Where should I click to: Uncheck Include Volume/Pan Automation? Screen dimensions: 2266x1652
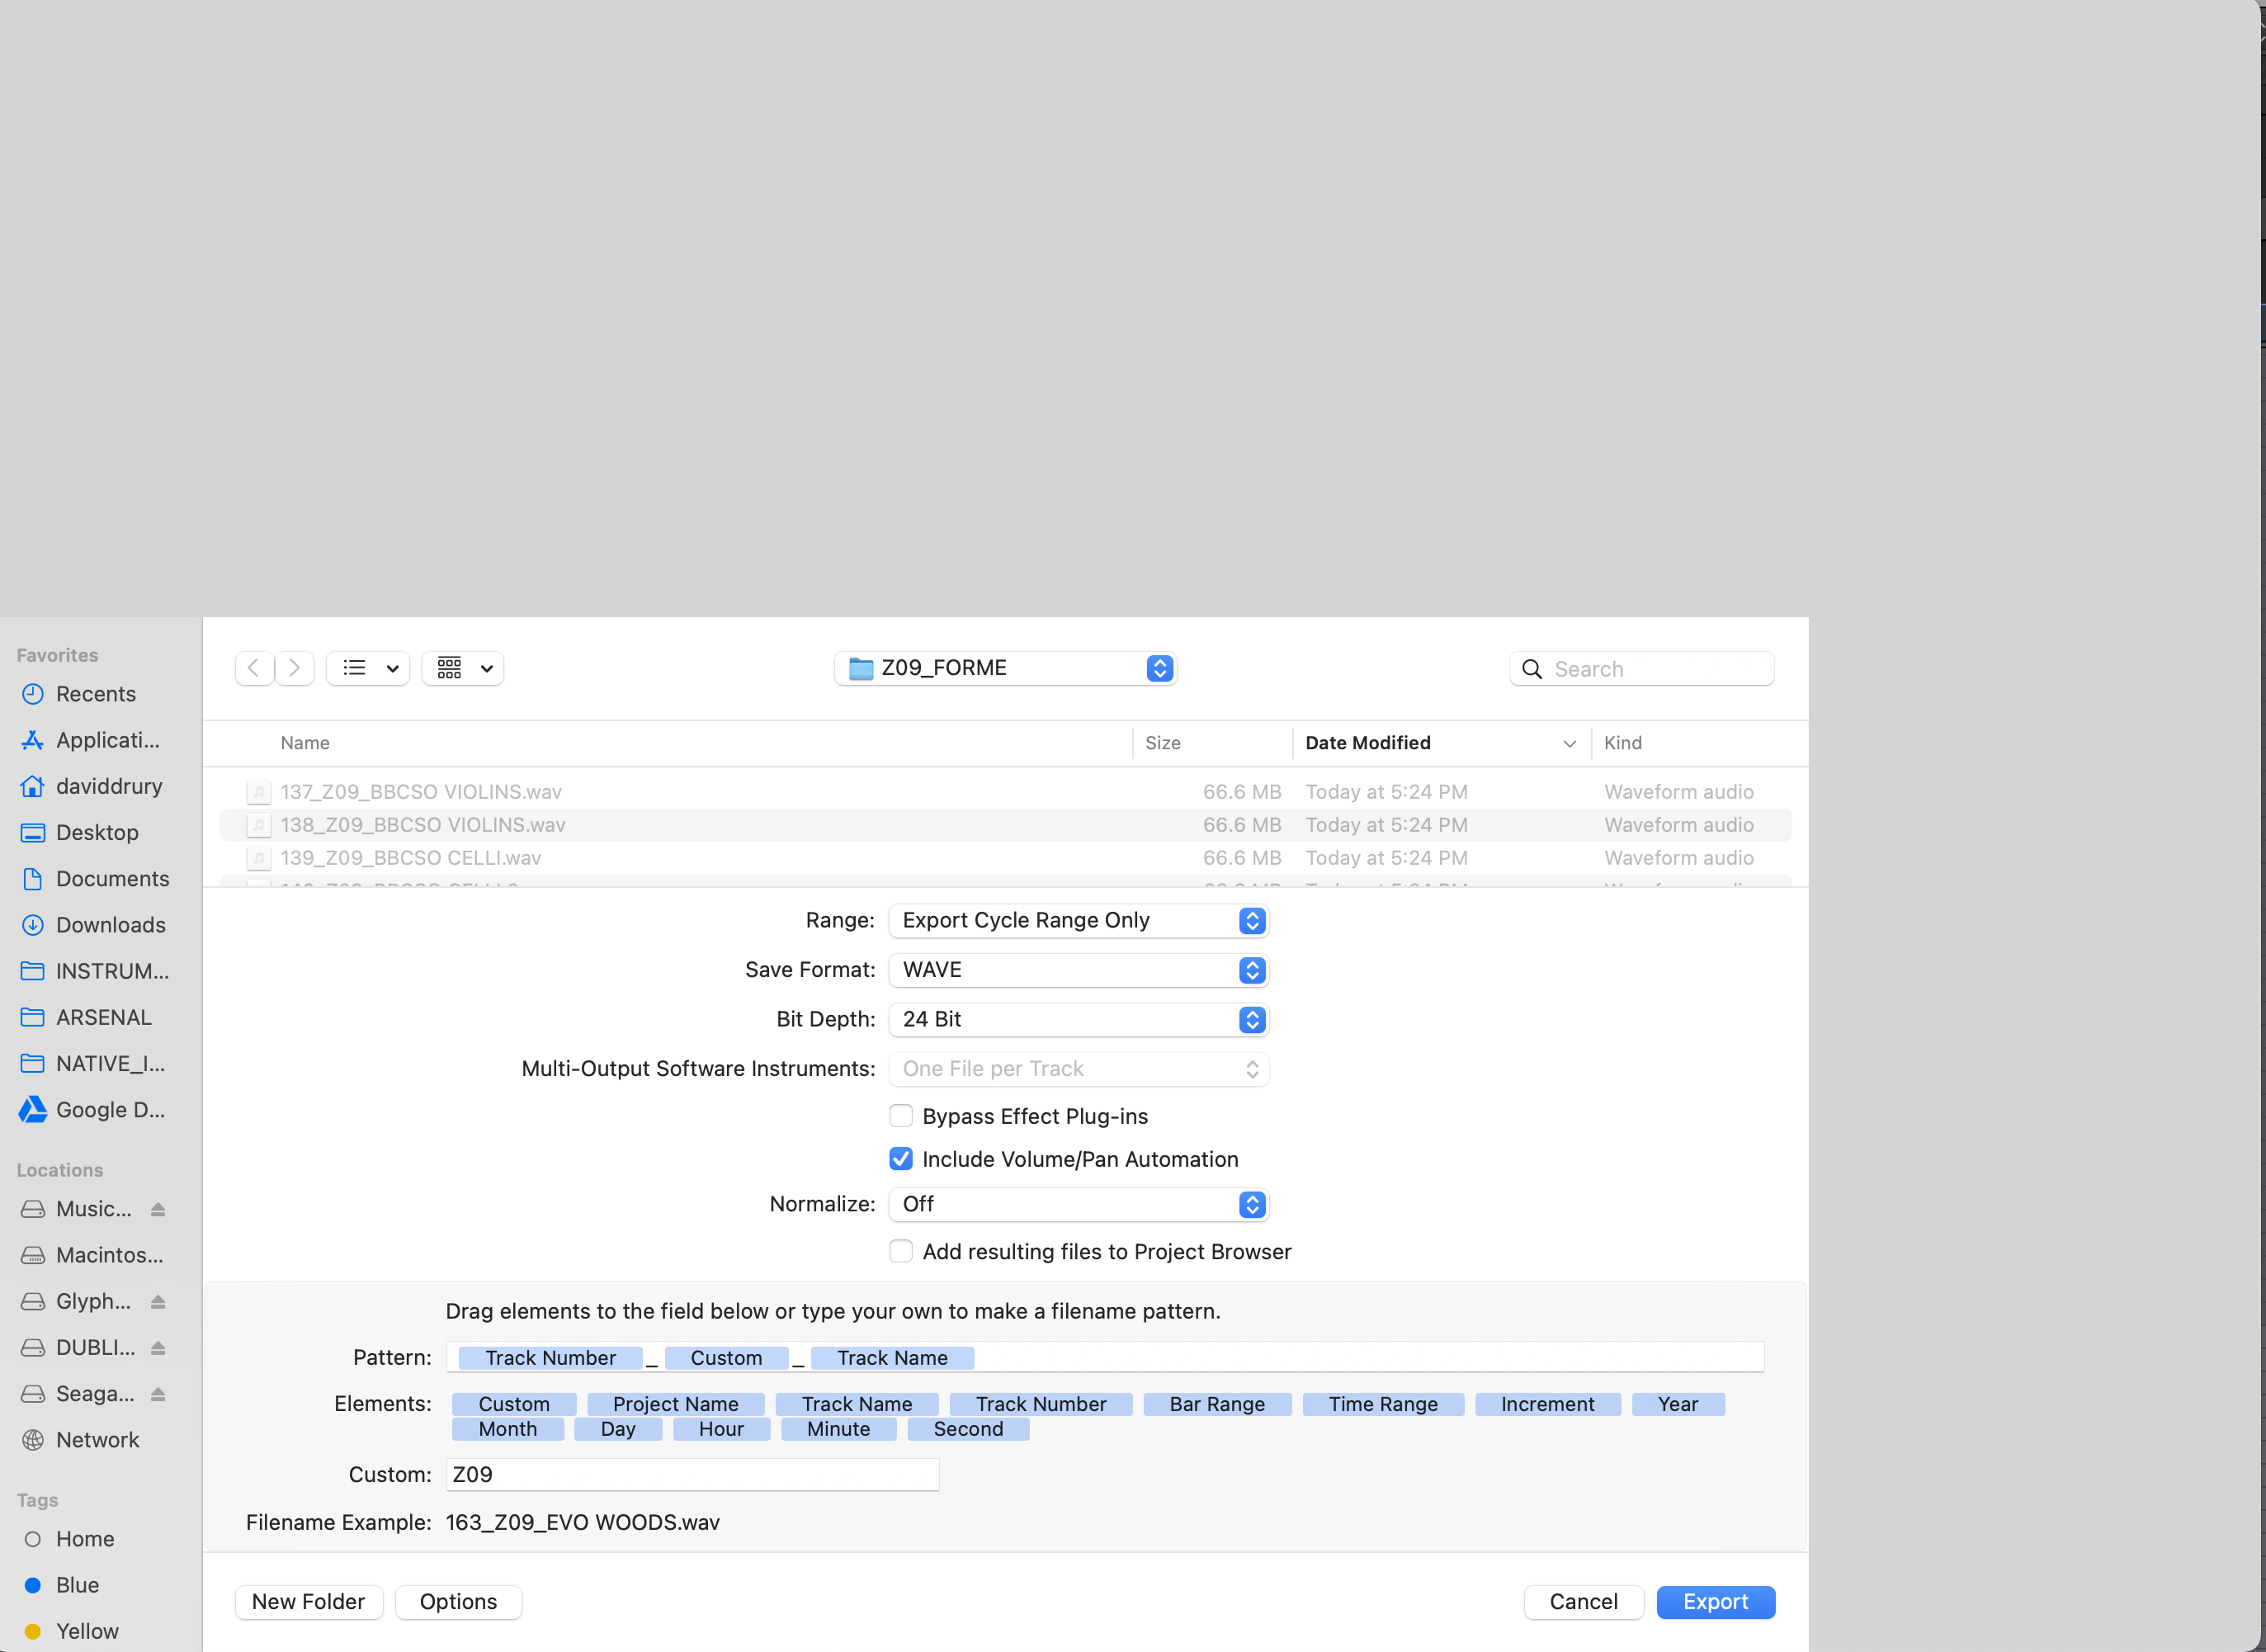(901, 1159)
